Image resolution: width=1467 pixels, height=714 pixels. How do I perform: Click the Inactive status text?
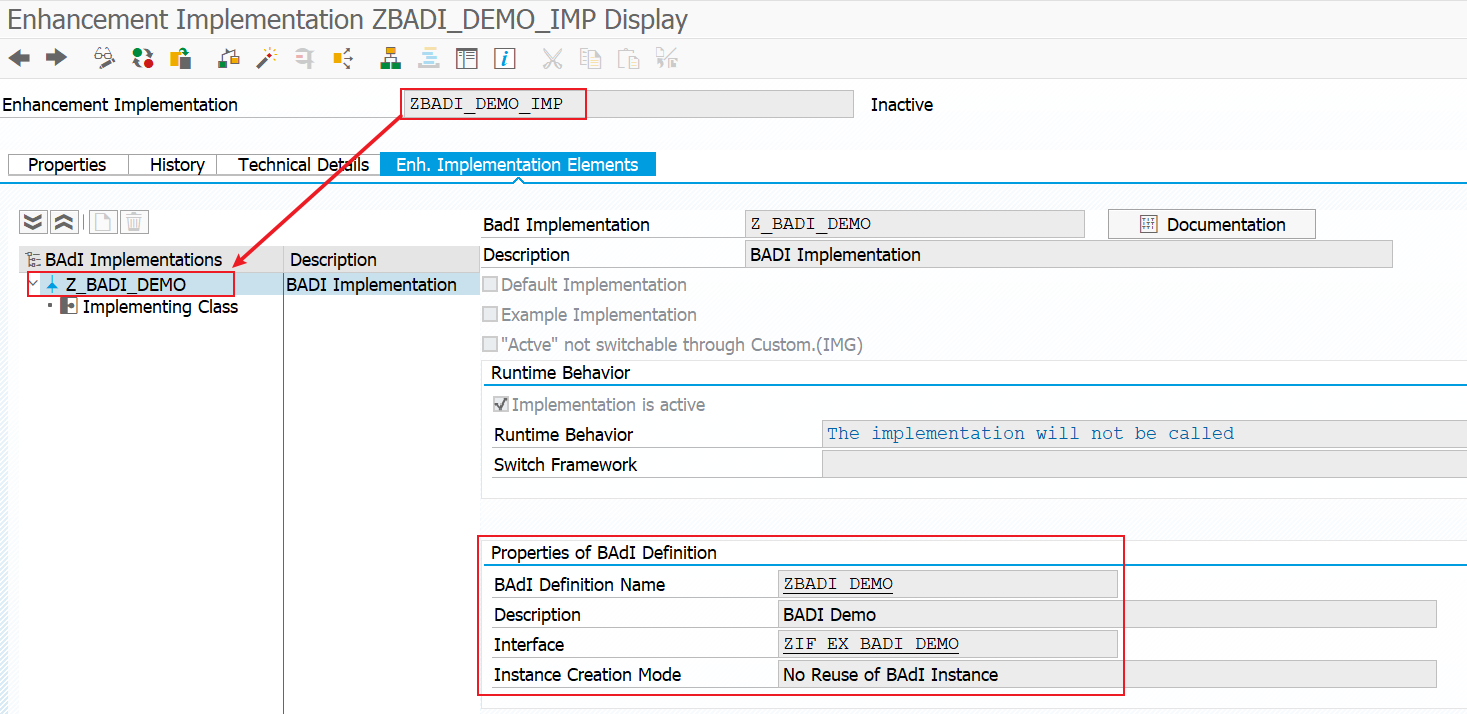coord(902,105)
